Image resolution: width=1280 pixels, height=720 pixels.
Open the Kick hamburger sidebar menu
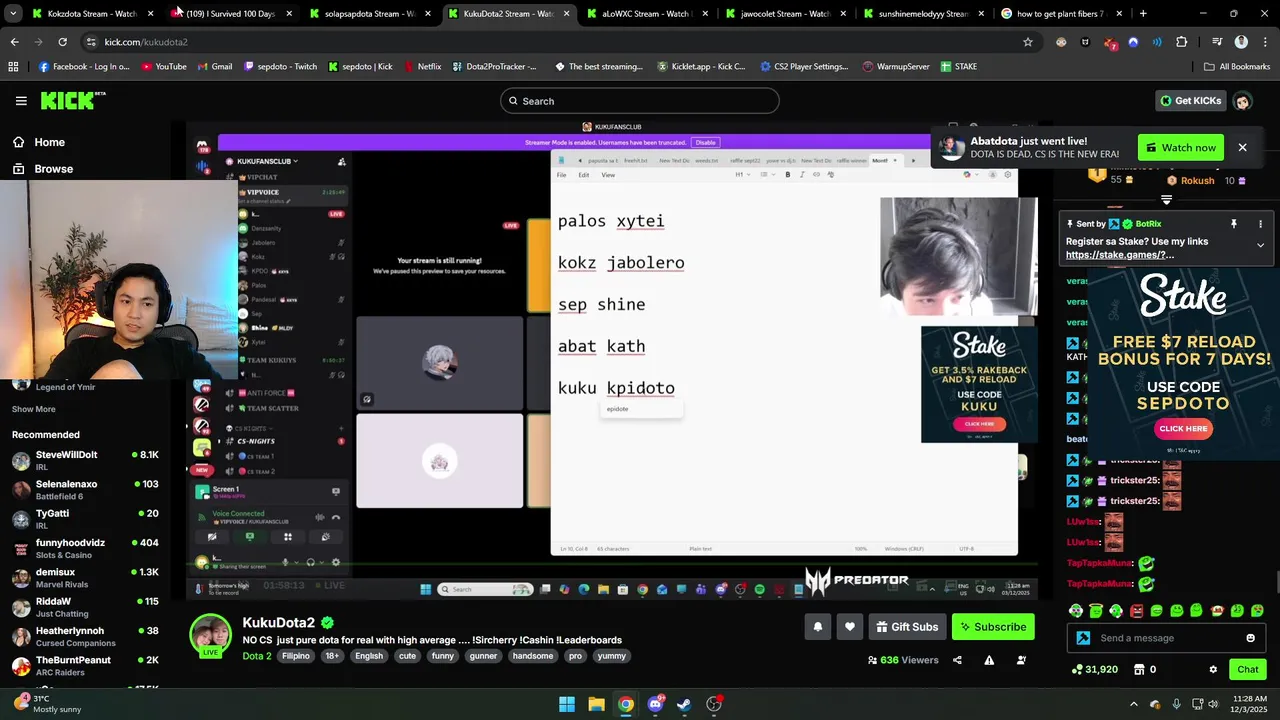tap(21, 101)
